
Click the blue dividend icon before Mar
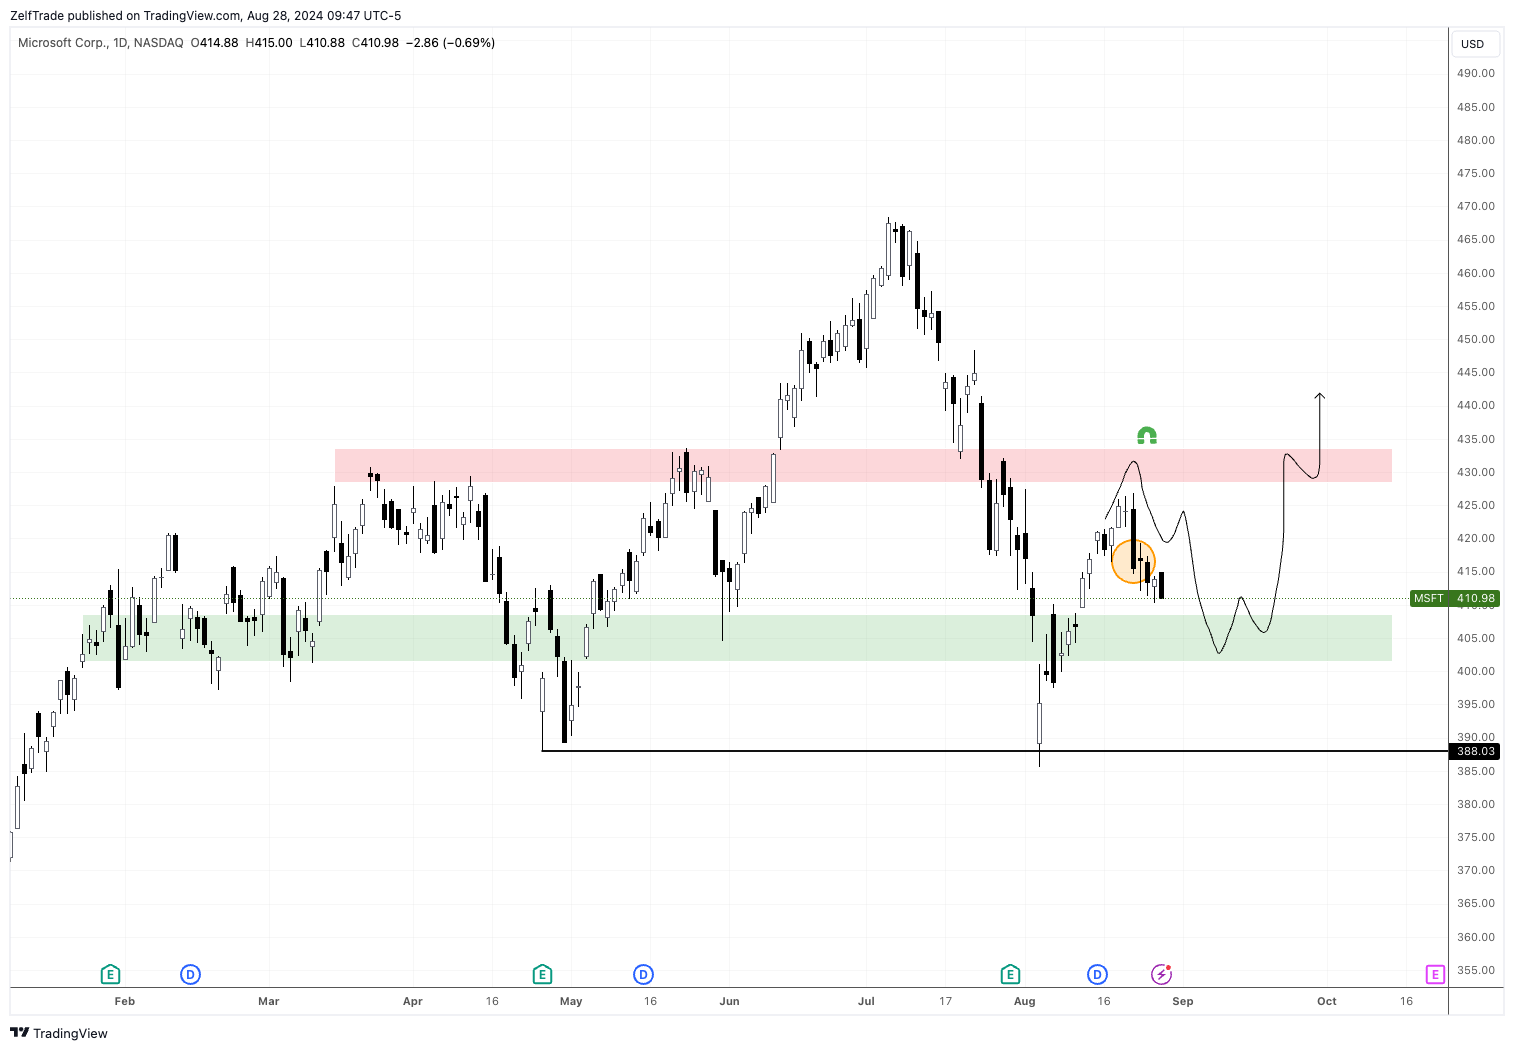190,974
